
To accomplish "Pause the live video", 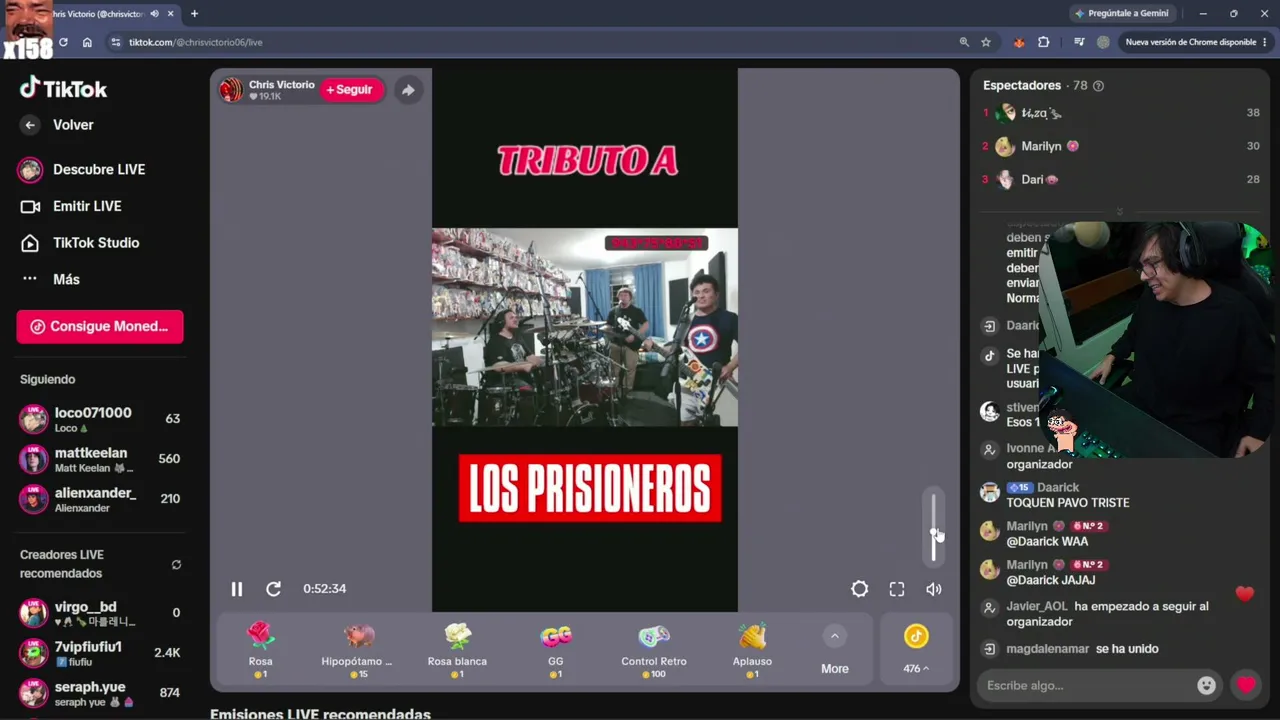I will (x=237, y=589).
